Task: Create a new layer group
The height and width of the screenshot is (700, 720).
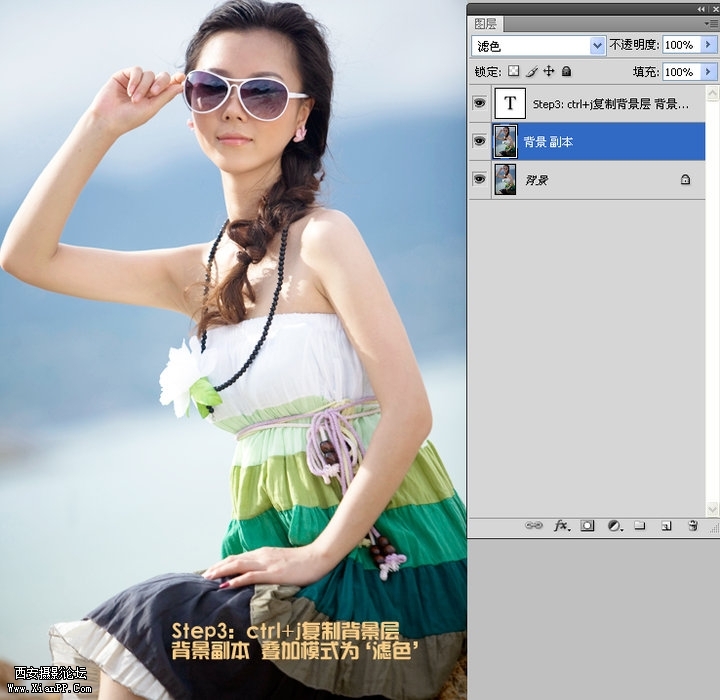Action: (x=639, y=525)
